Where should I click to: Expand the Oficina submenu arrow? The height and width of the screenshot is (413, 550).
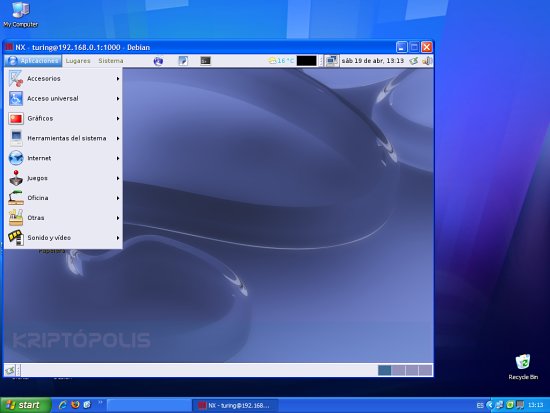[118, 198]
